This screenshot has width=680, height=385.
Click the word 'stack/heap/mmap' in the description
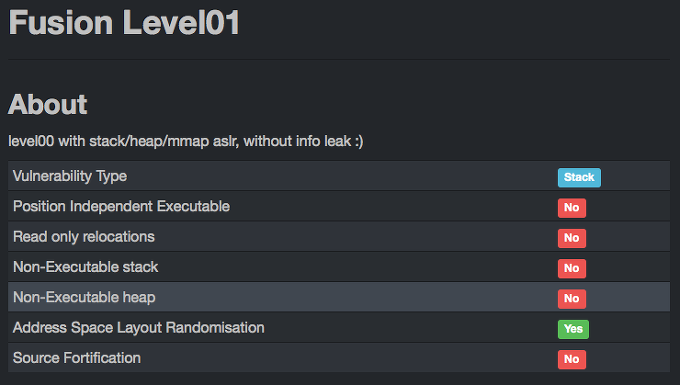[x=149, y=142]
